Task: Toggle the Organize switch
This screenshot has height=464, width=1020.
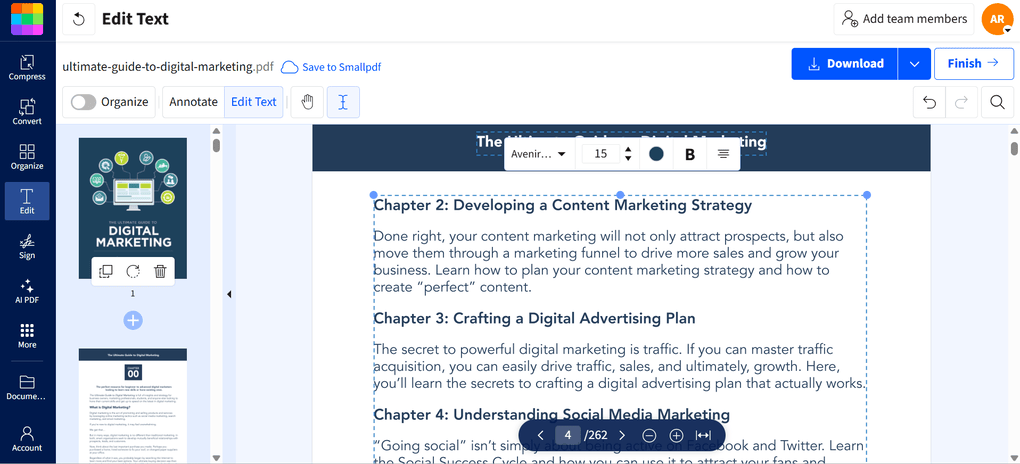Action: pos(83,102)
